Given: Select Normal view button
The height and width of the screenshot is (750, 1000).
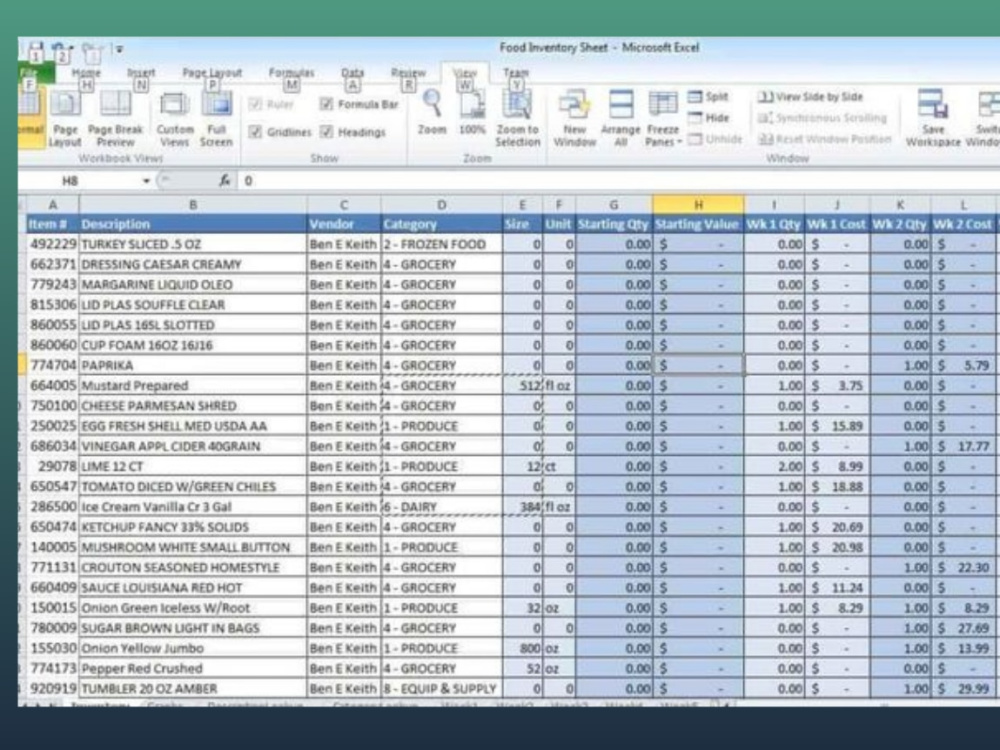Looking at the screenshot, I should (x=29, y=119).
